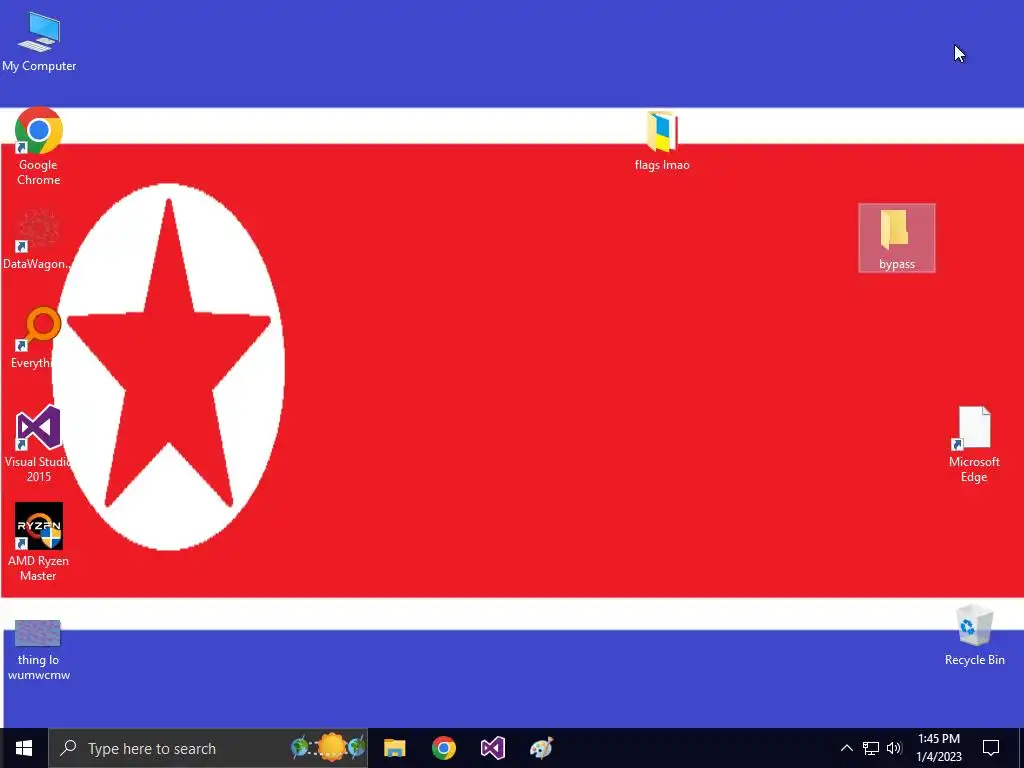This screenshot has height=768, width=1024.
Task: Select the Recycle Bin icon
Action: 974,635
